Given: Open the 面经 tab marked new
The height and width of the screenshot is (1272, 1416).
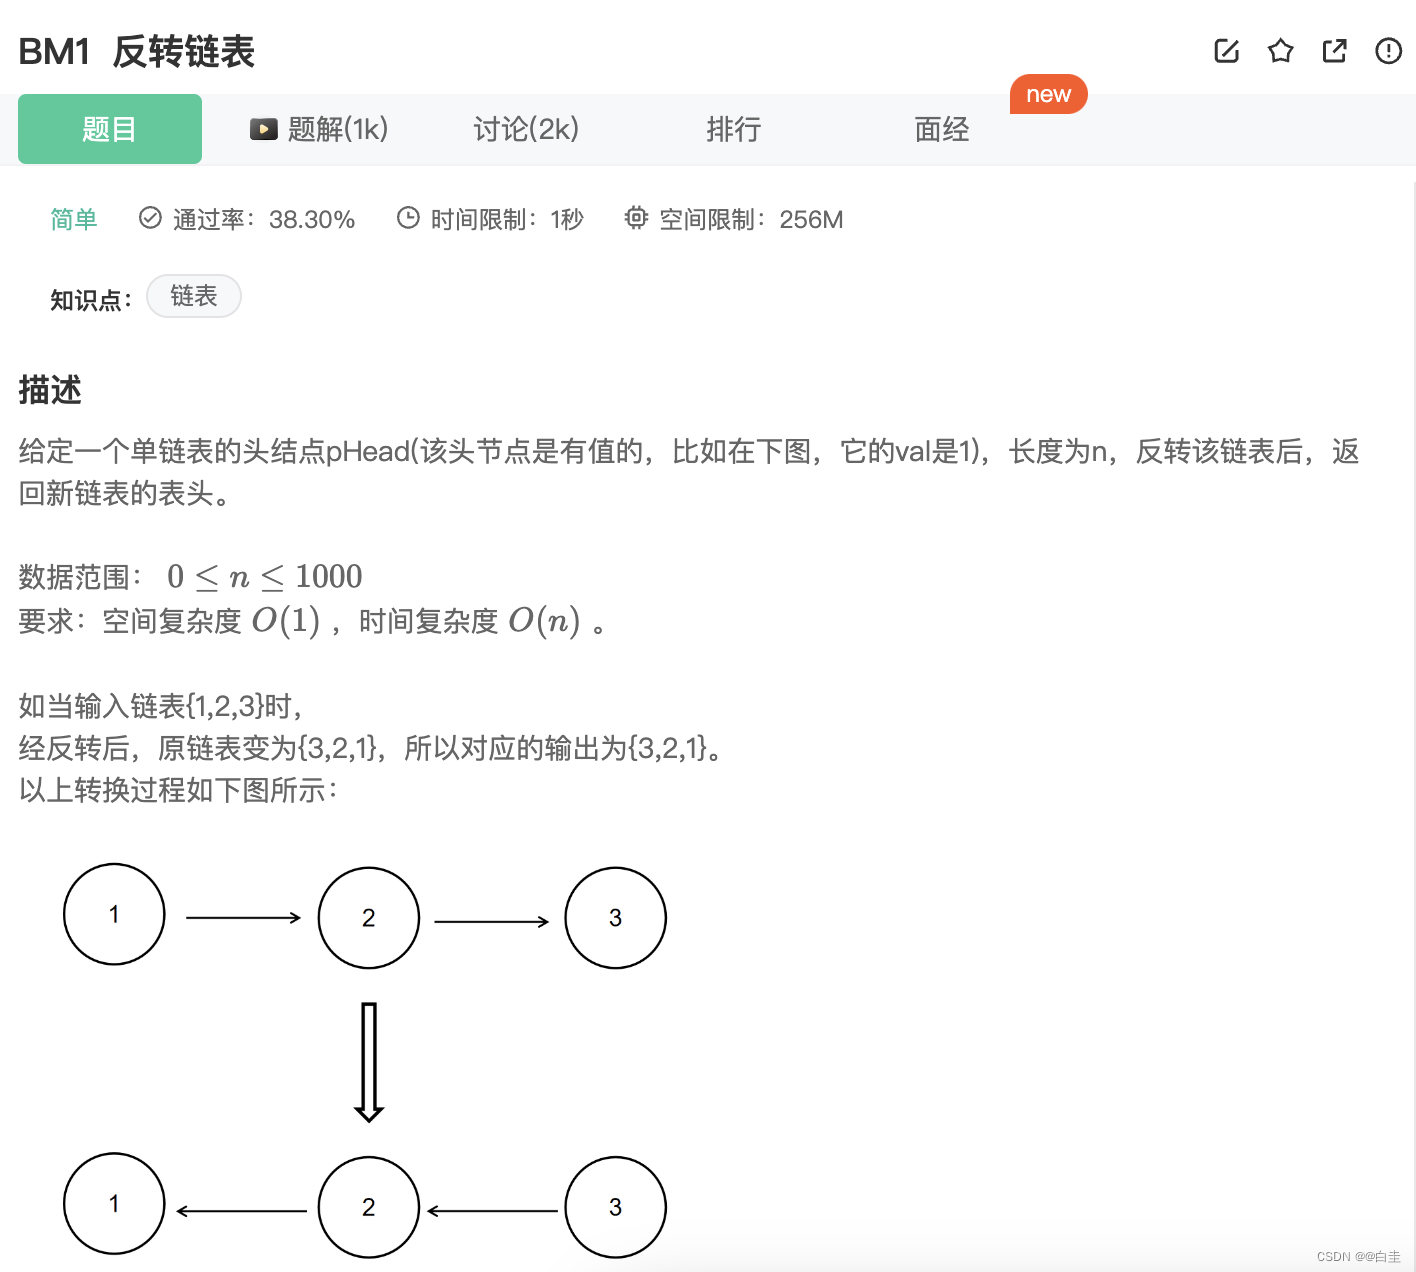Looking at the screenshot, I should click(940, 128).
